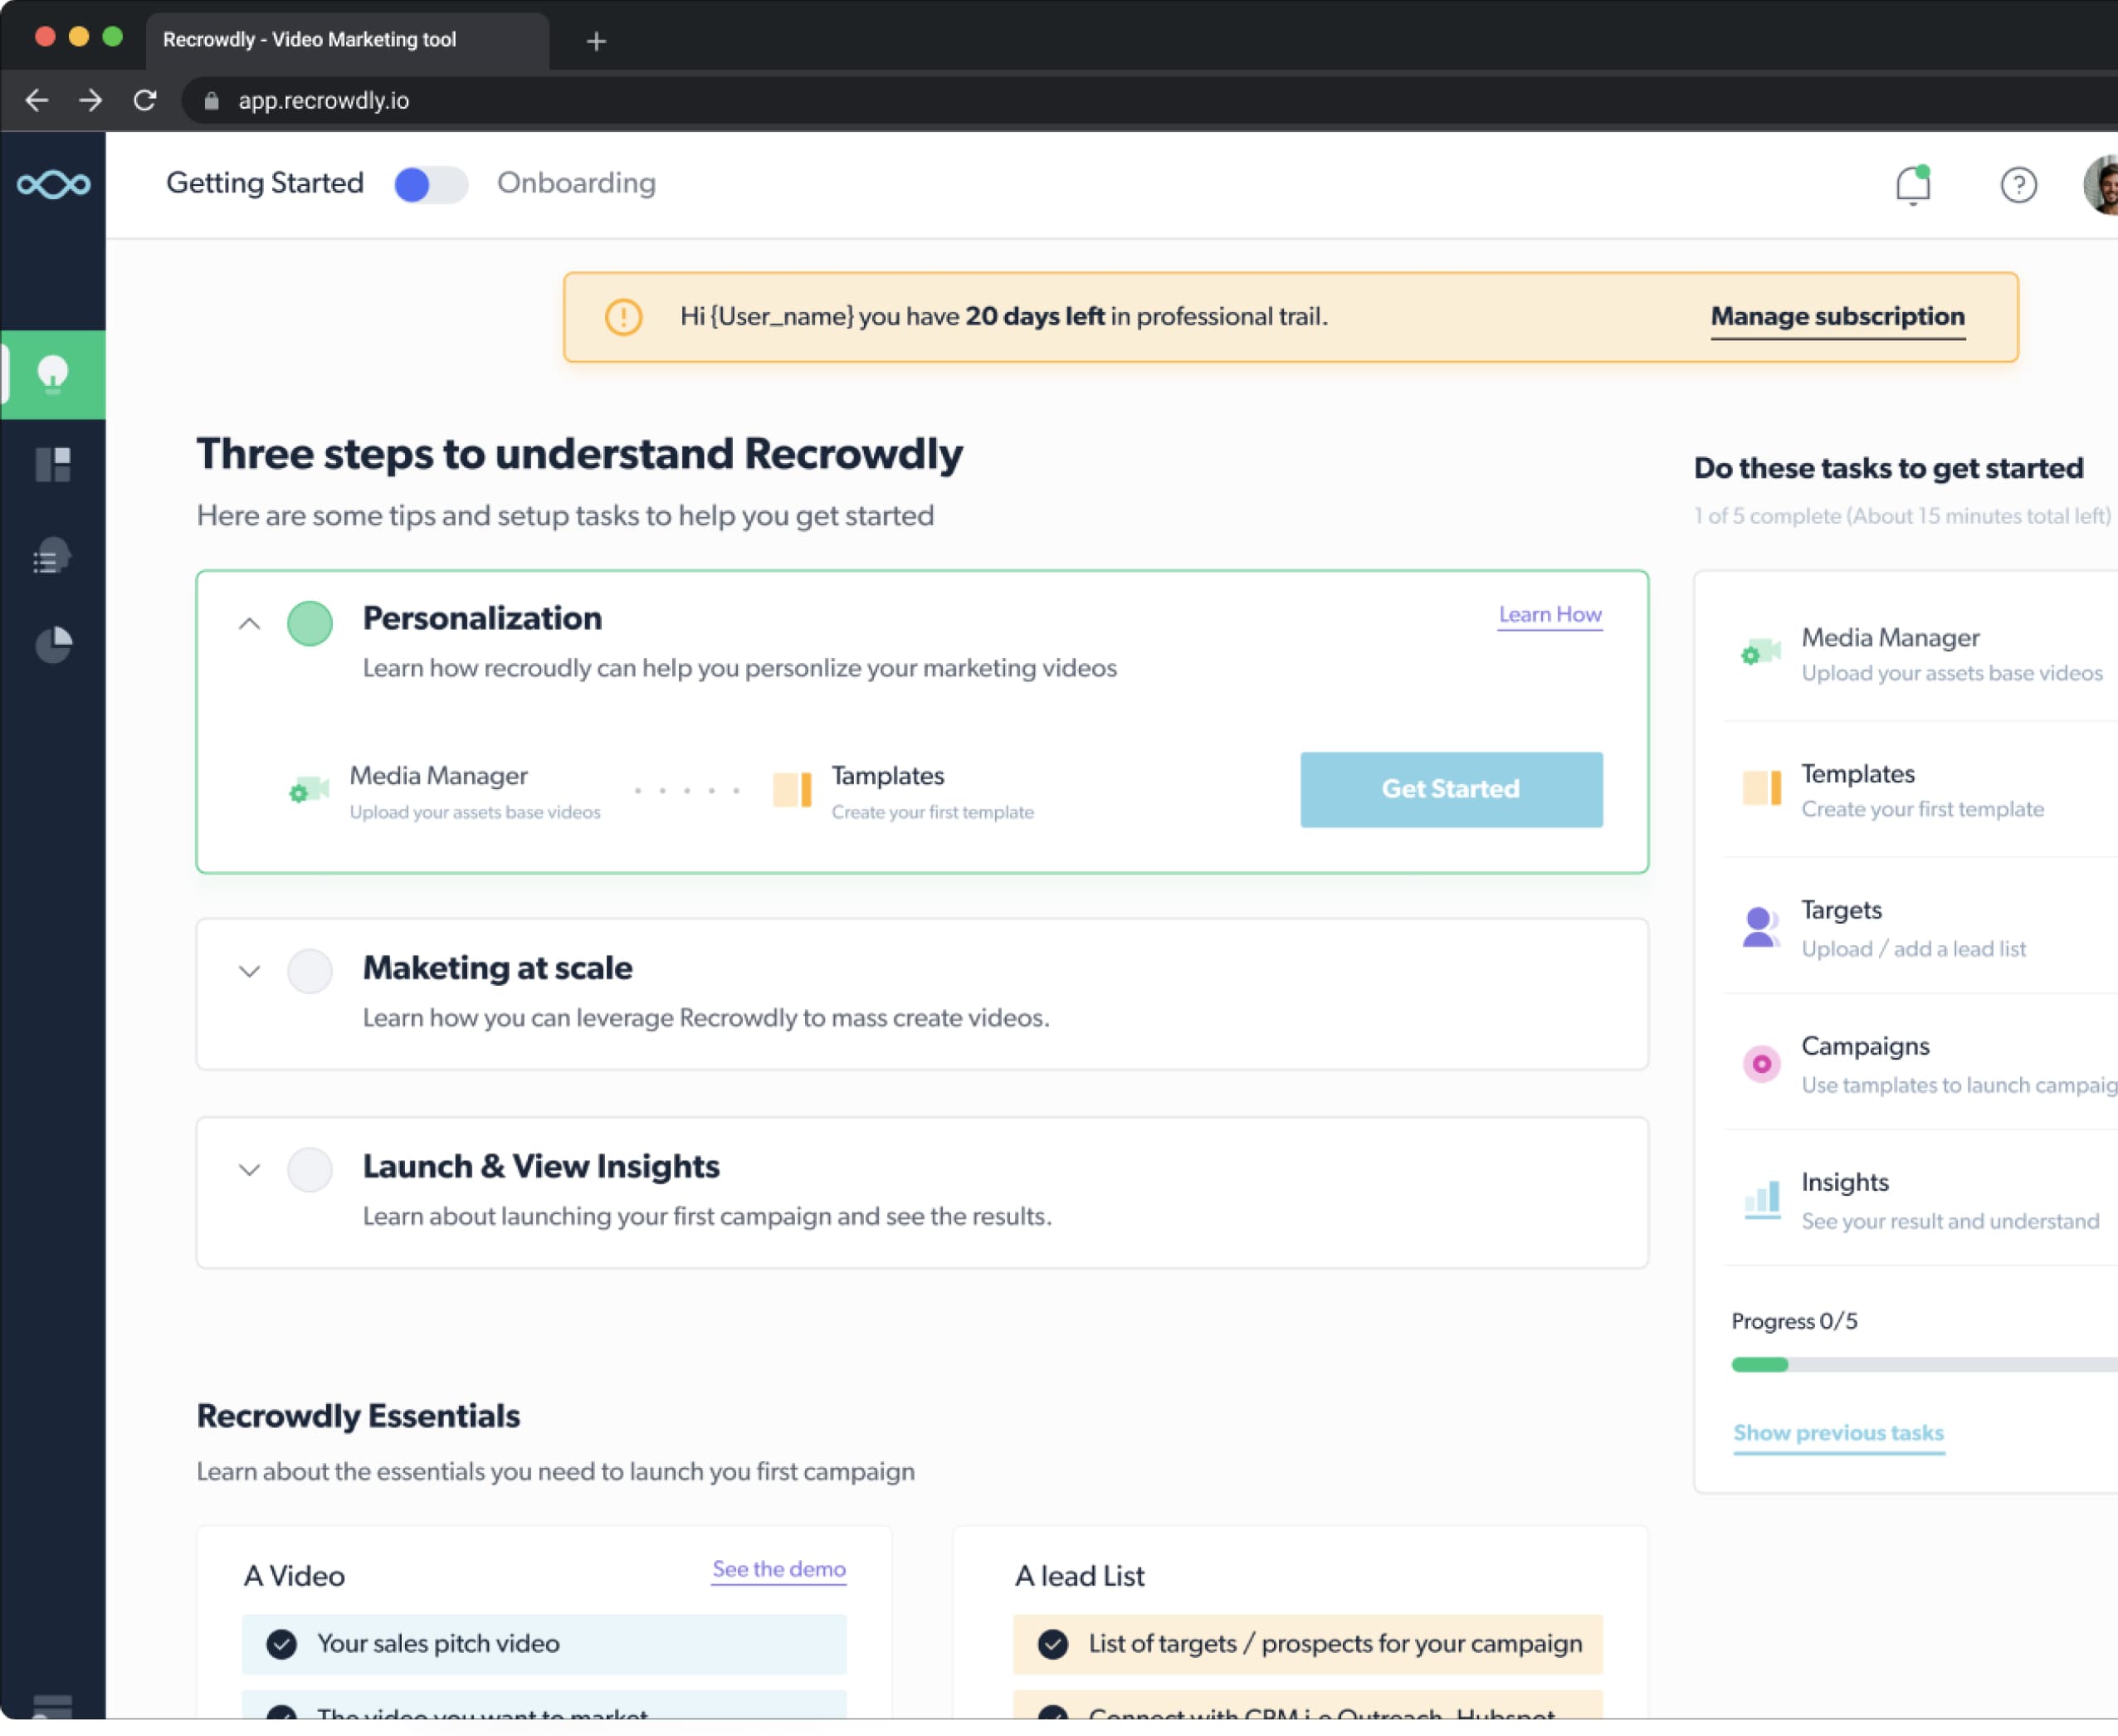Open the lightbulb Getting Started sidebar item
This screenshot has width=2118, height=1736.
(53, 375)
